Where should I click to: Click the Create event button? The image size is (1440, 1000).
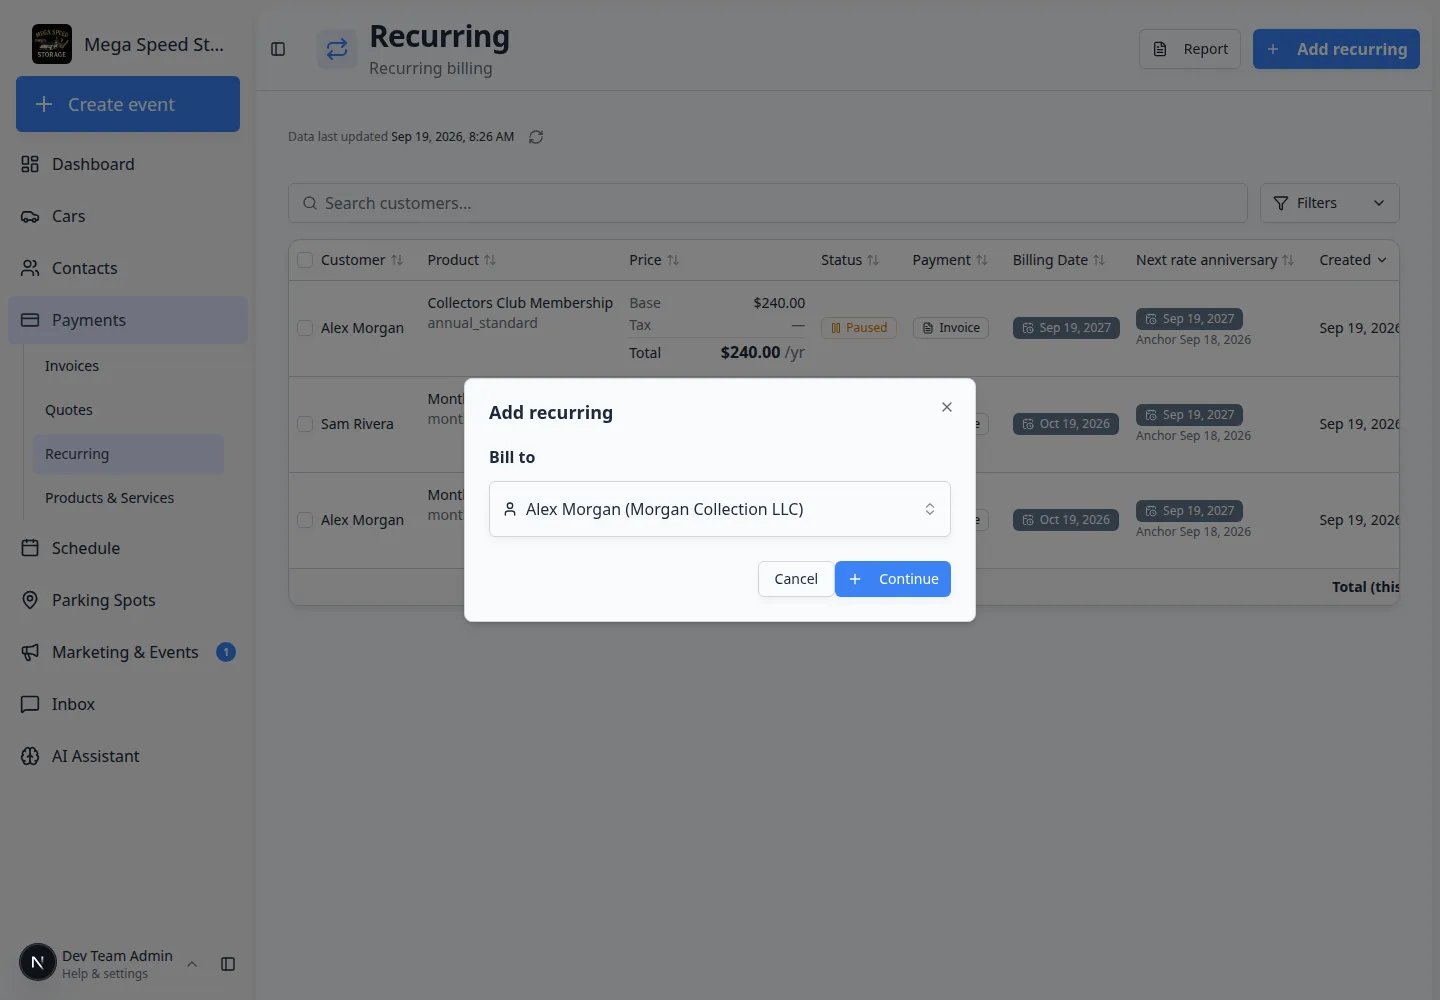pos(128,104)
